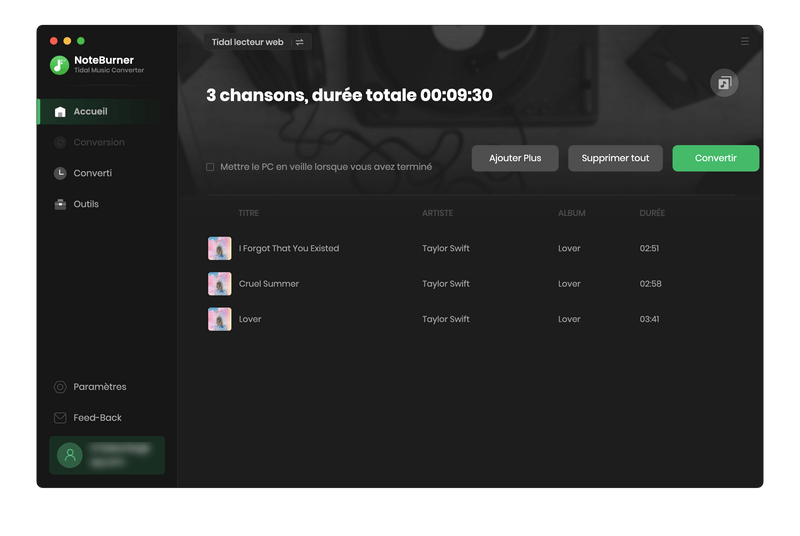Viewport: 800px width, 536px height.
Task: Click the DURÉE column header
Action: 652,213
